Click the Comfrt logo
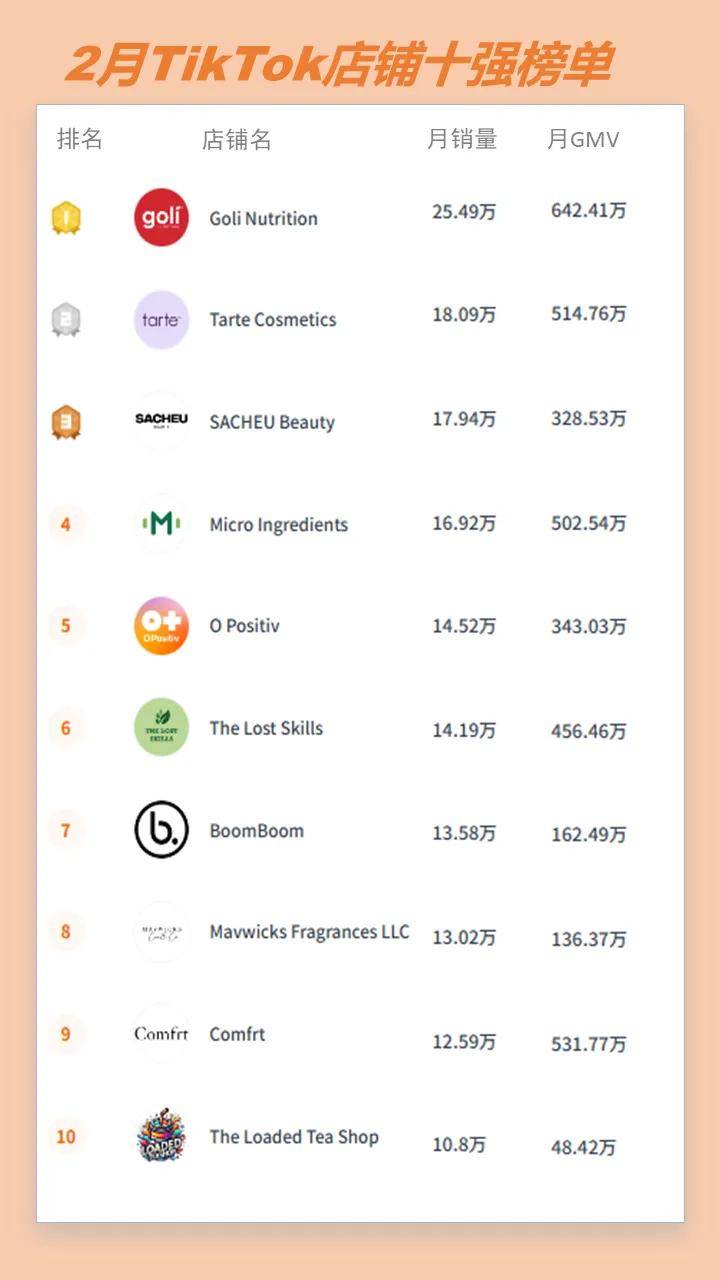 161,1034
